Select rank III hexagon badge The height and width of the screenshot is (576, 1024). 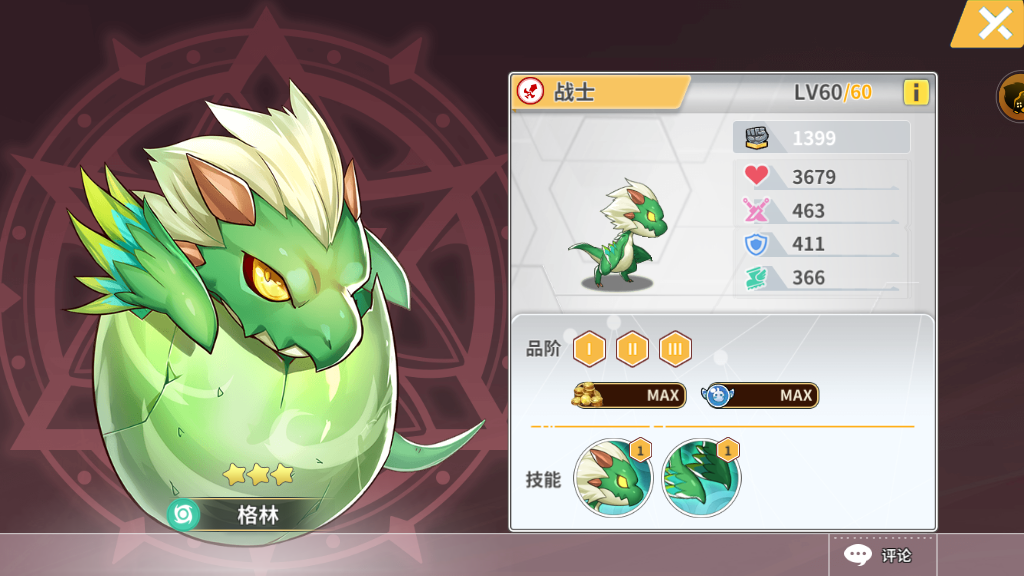click(675, 349)
